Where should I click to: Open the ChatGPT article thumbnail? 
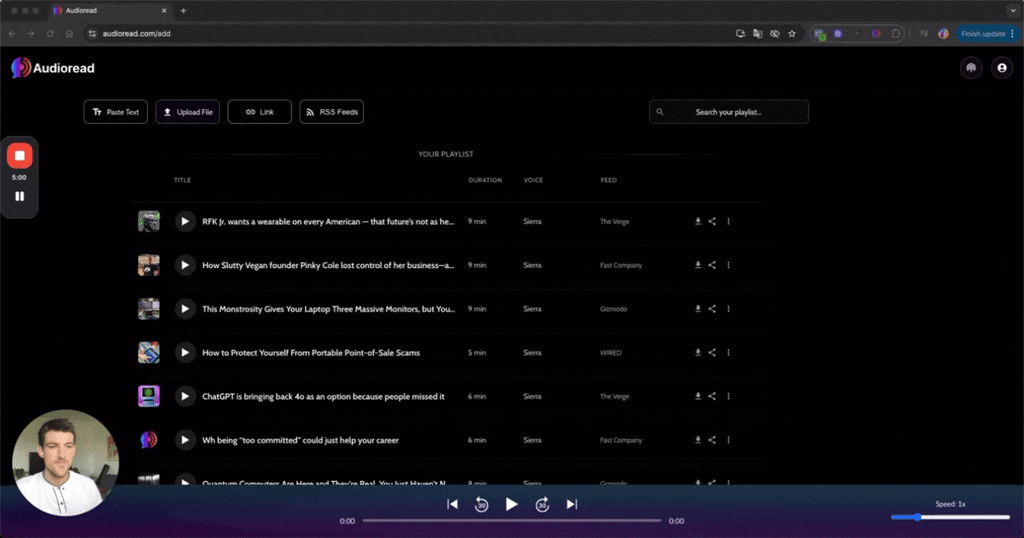(149, 396)
